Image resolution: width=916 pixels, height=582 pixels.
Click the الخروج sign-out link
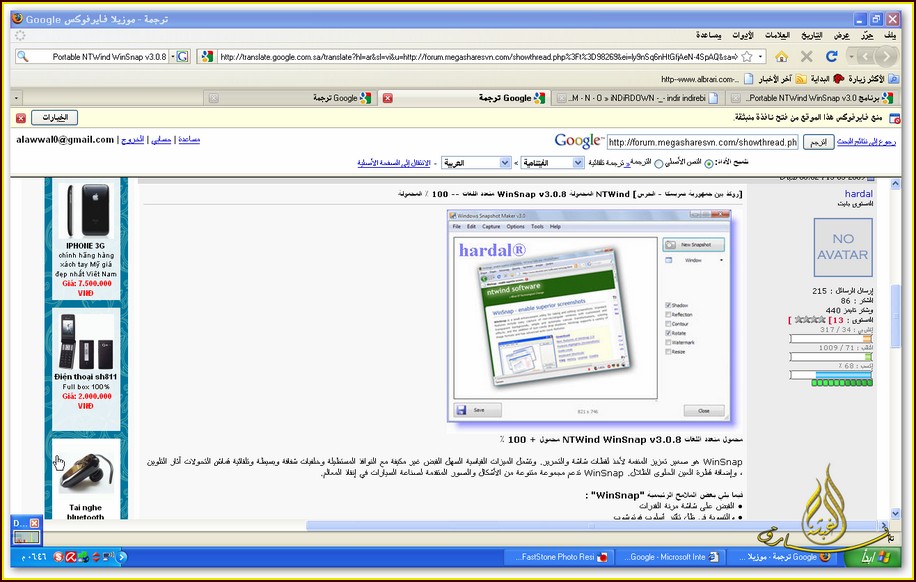(x=133, y=140)
